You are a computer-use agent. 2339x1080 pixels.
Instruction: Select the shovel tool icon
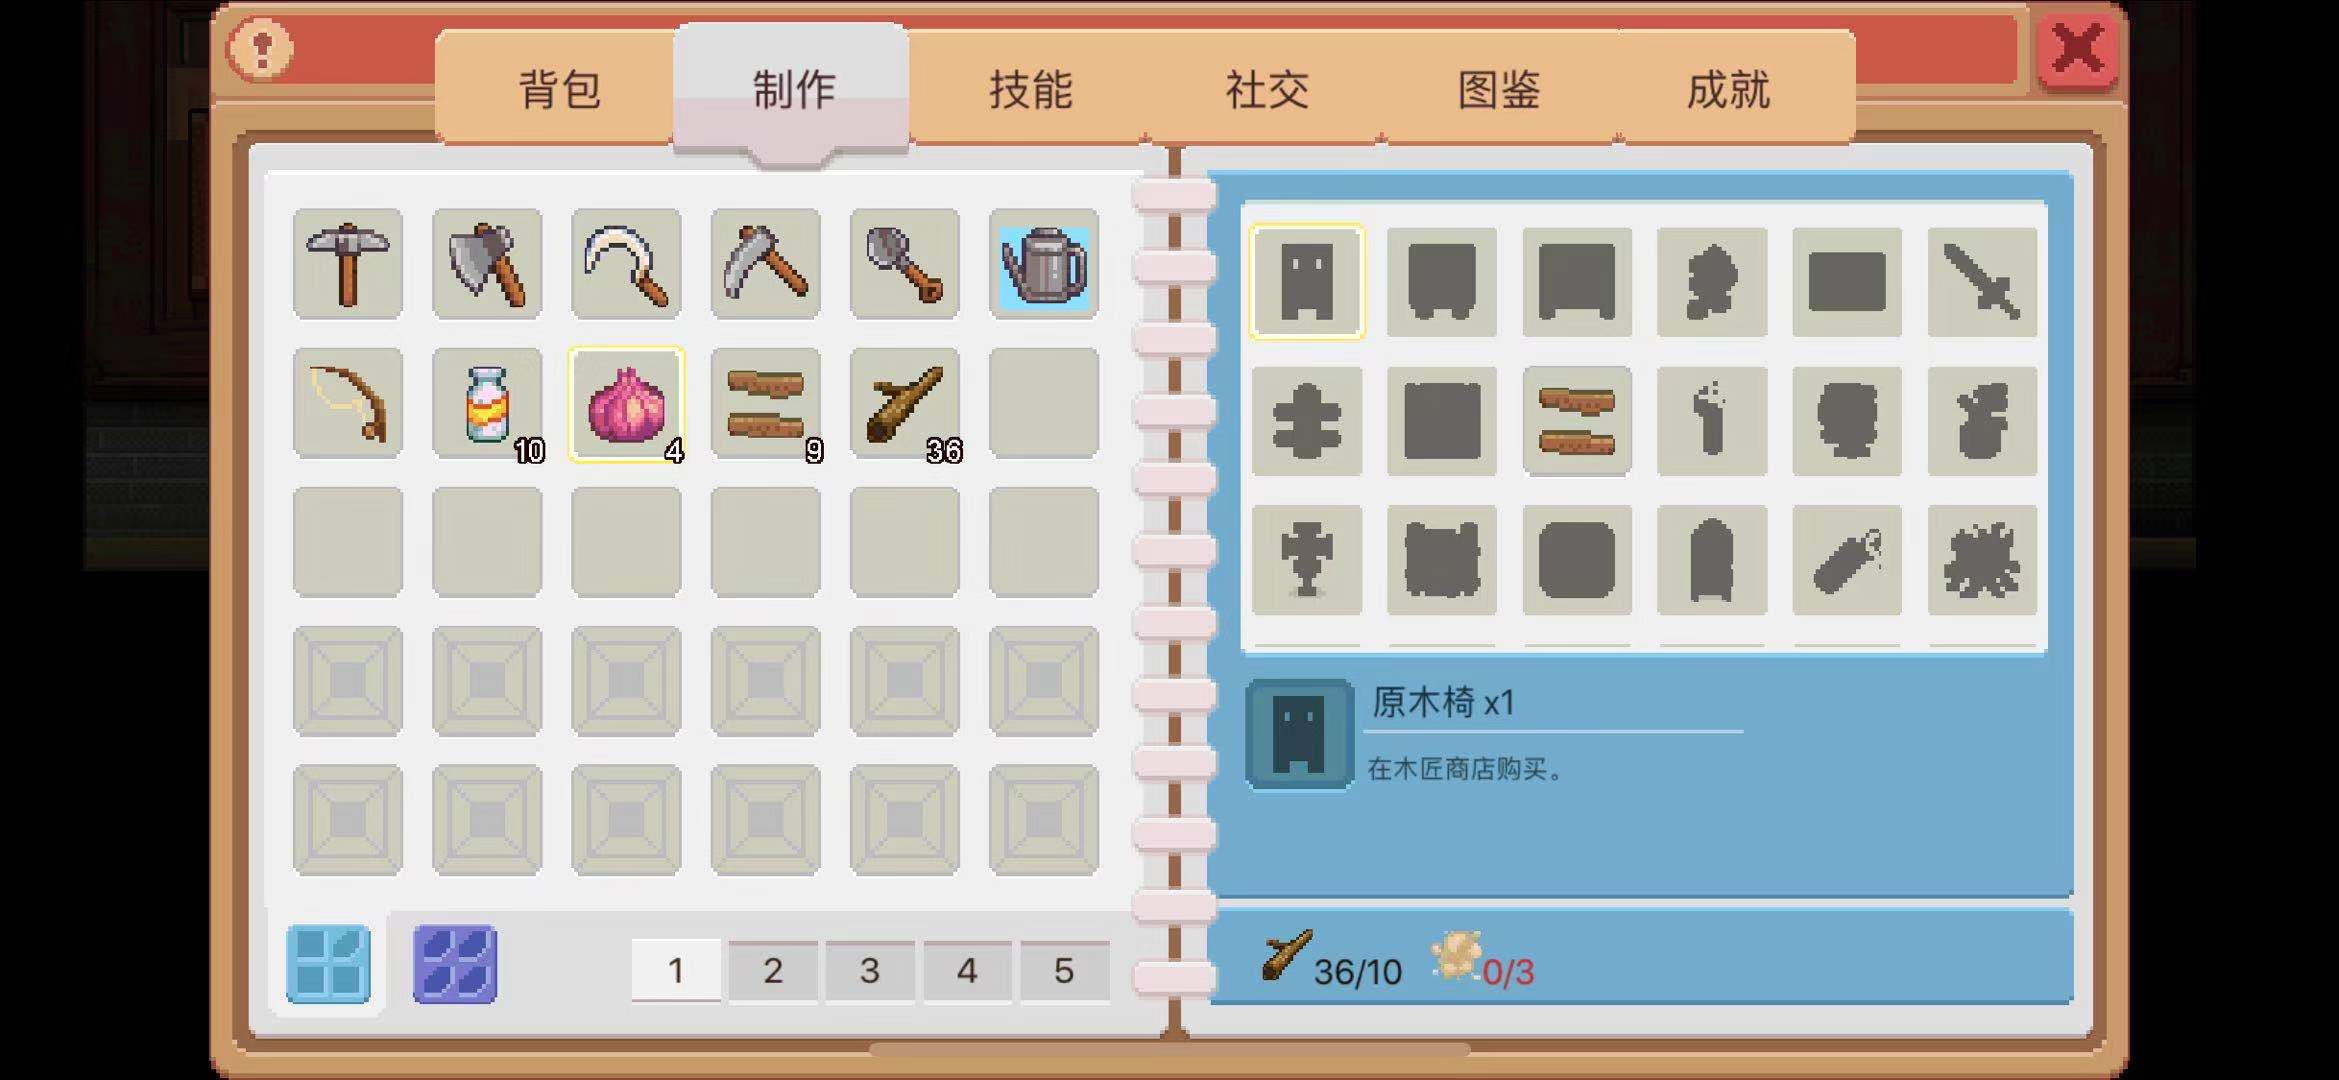(x=904, y=264)
